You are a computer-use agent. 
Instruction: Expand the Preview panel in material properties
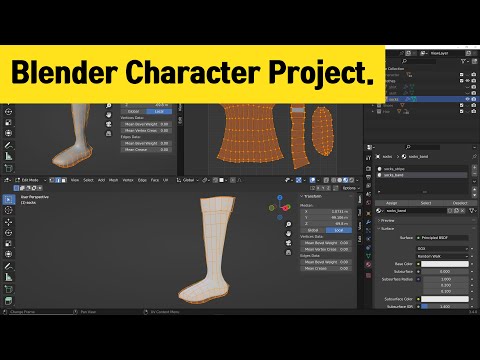click(387, 221)
